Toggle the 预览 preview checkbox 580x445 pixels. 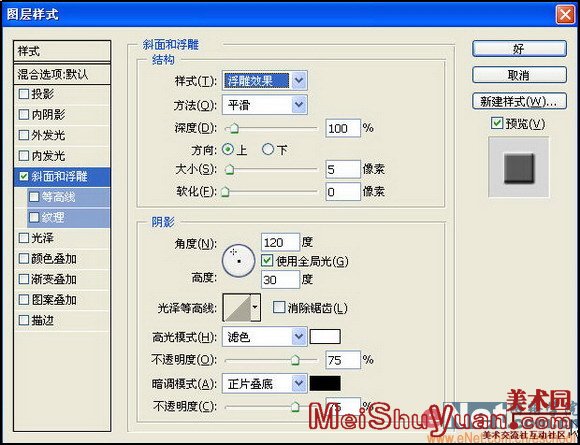[497, 124]
